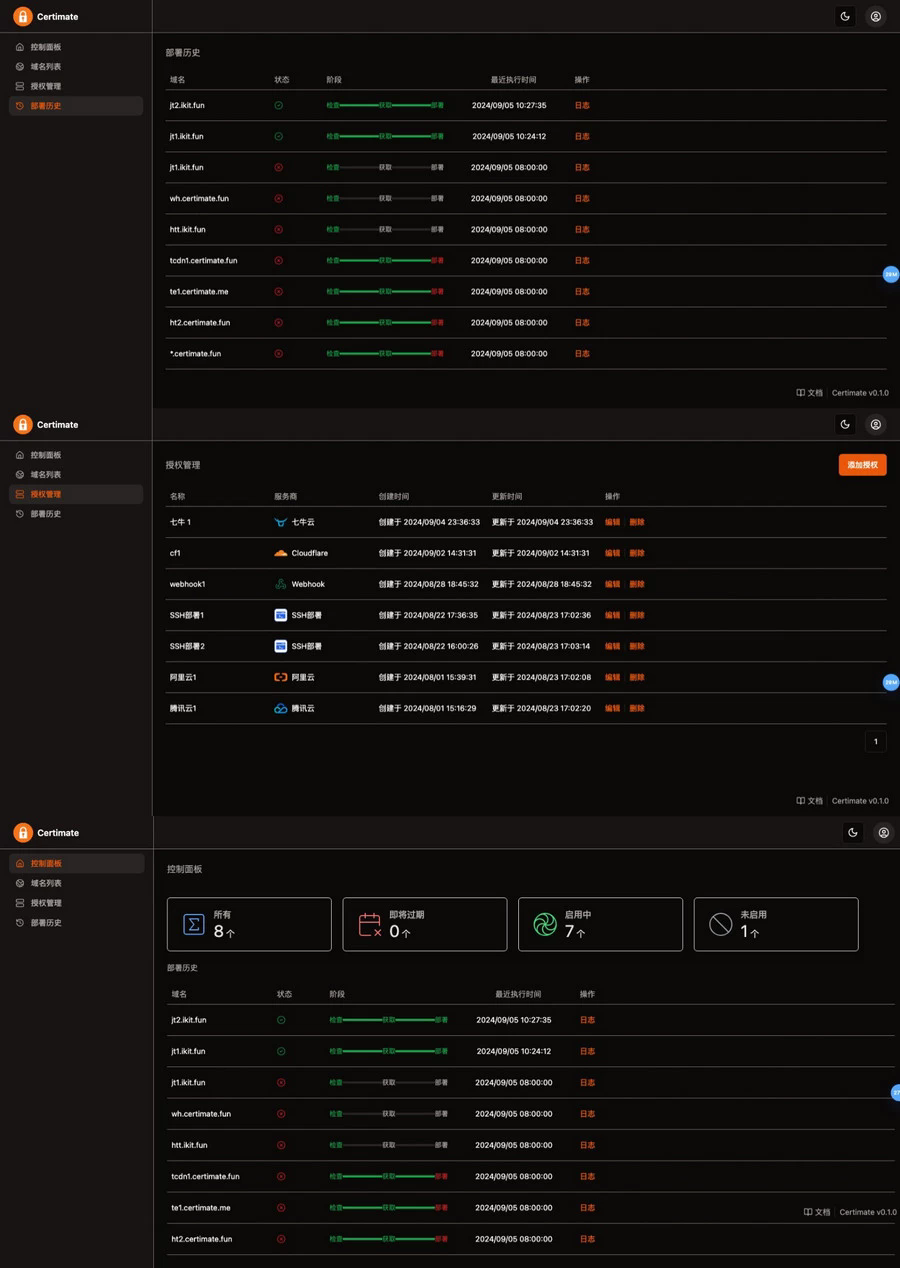This screenshot has width=900, height=1268.
Task: Toggle the moon theme switch above 添加授权
Action: [845, 425]
